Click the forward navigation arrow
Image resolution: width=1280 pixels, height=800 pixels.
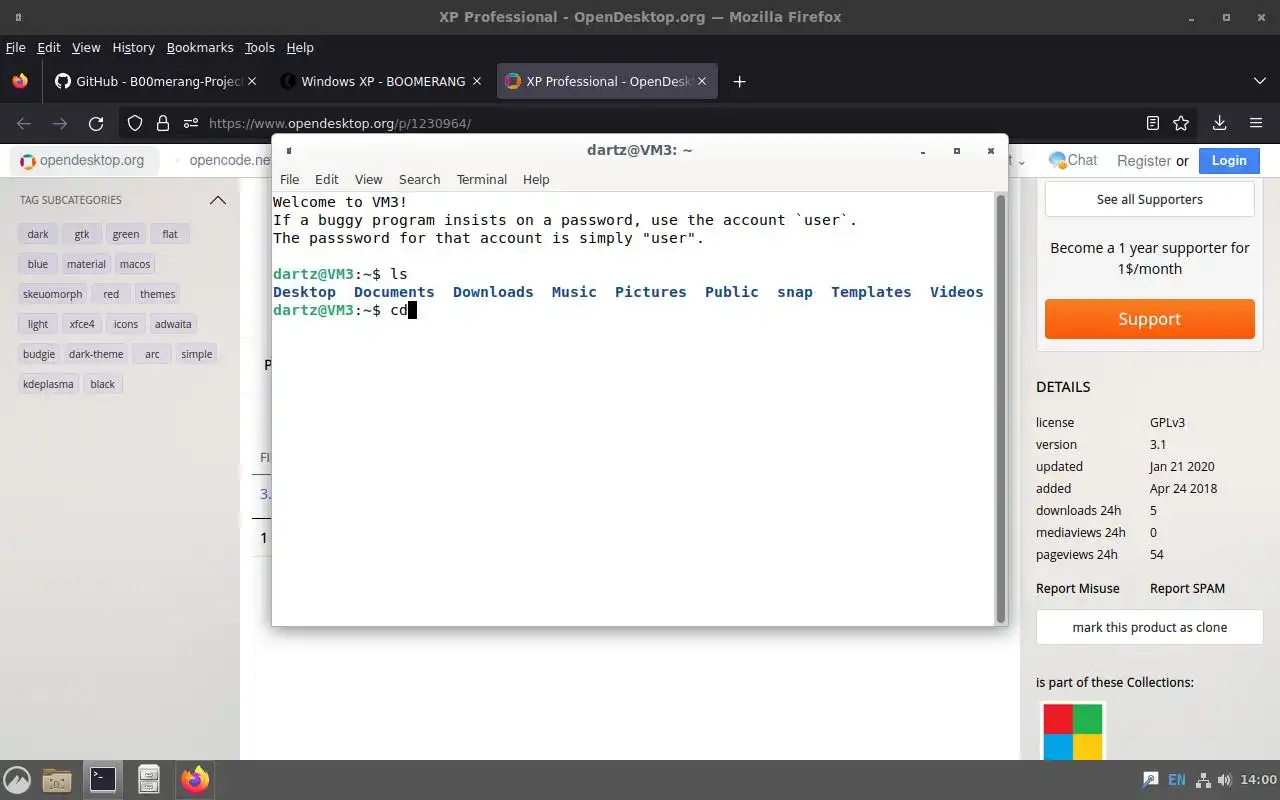[60, 123]
